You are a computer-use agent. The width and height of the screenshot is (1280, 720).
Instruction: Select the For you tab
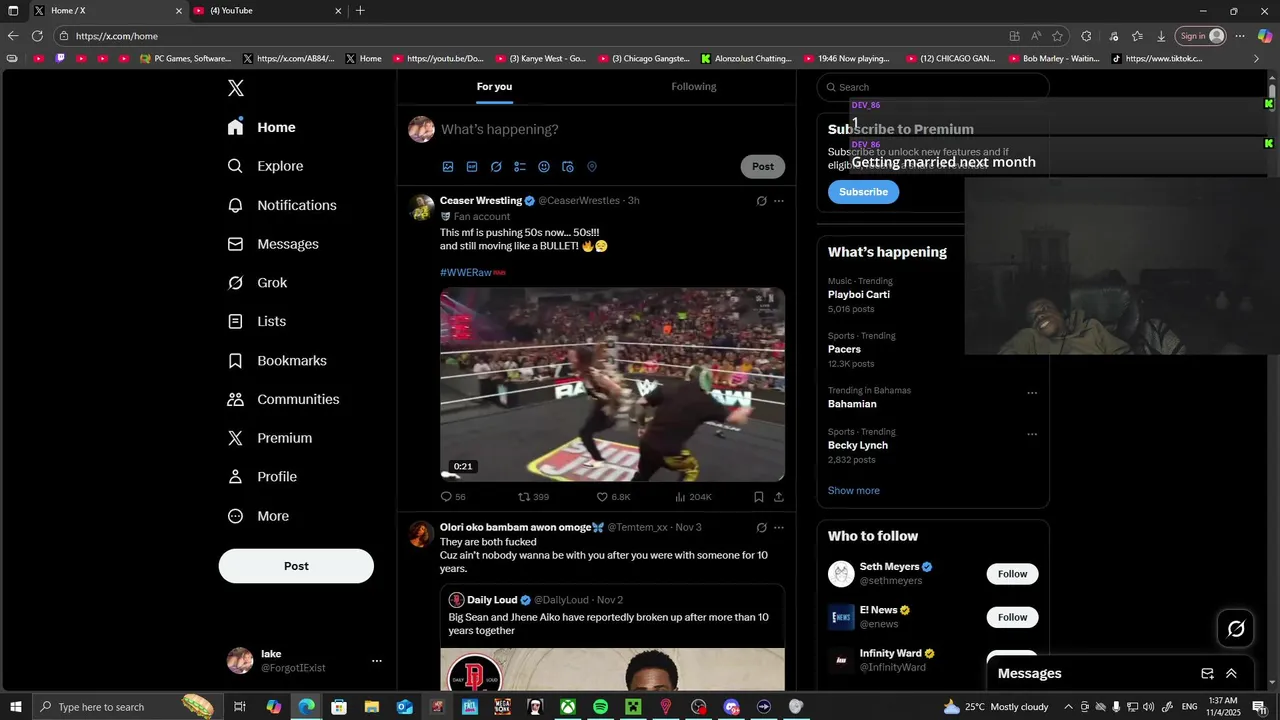pos(494,86)
